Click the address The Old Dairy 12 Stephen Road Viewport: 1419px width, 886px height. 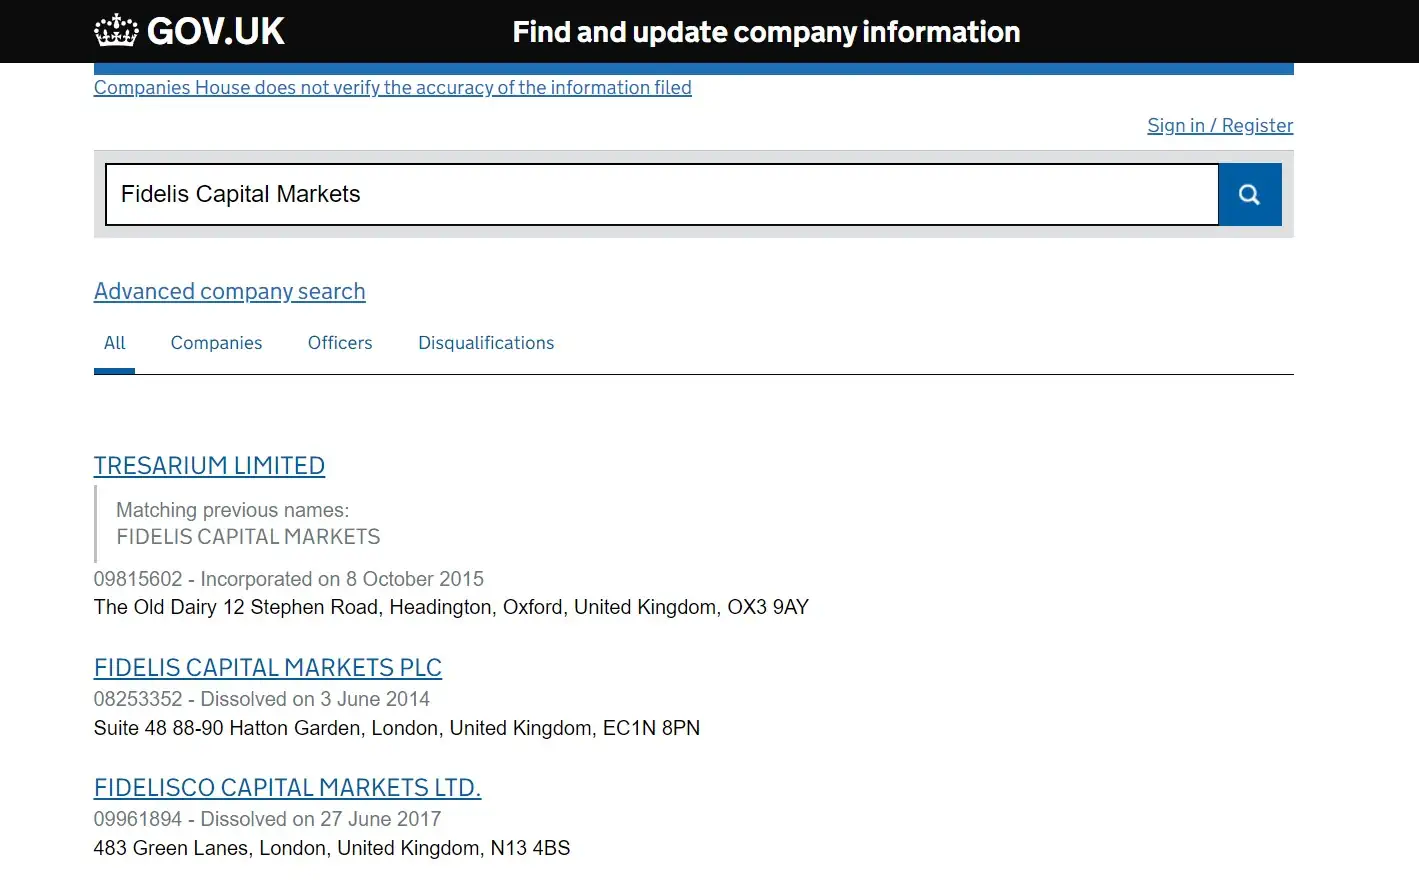(x=451, y=607)
